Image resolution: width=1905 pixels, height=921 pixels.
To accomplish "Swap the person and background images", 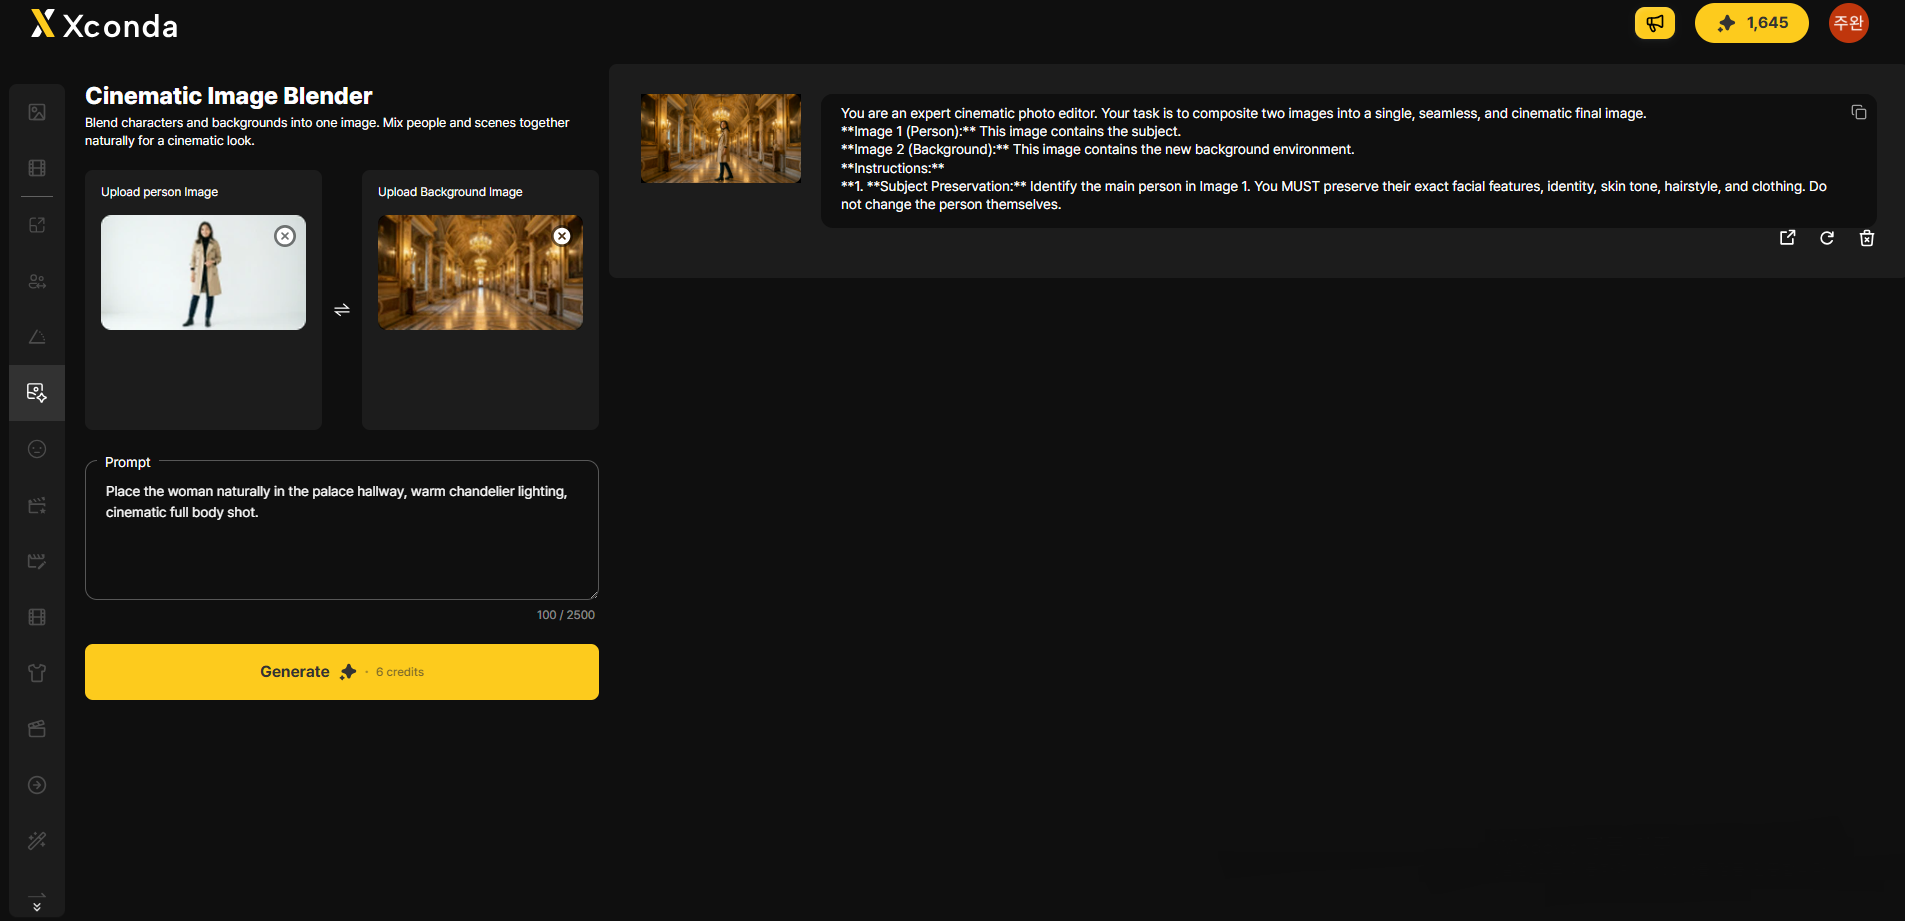I will click(342, 310).
